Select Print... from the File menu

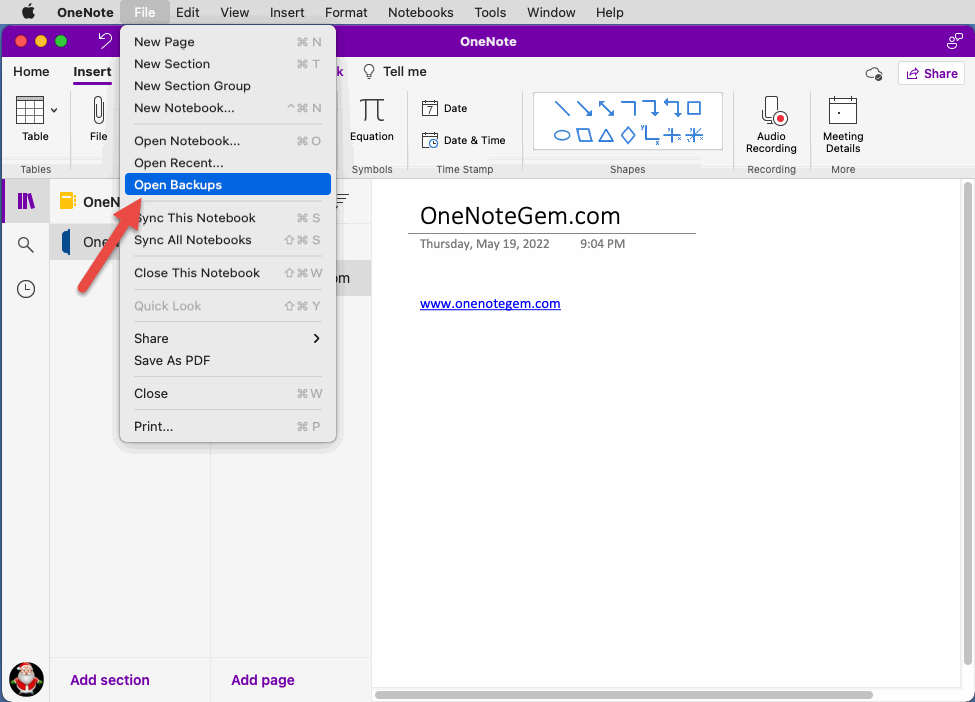click(x=228, y=427)
